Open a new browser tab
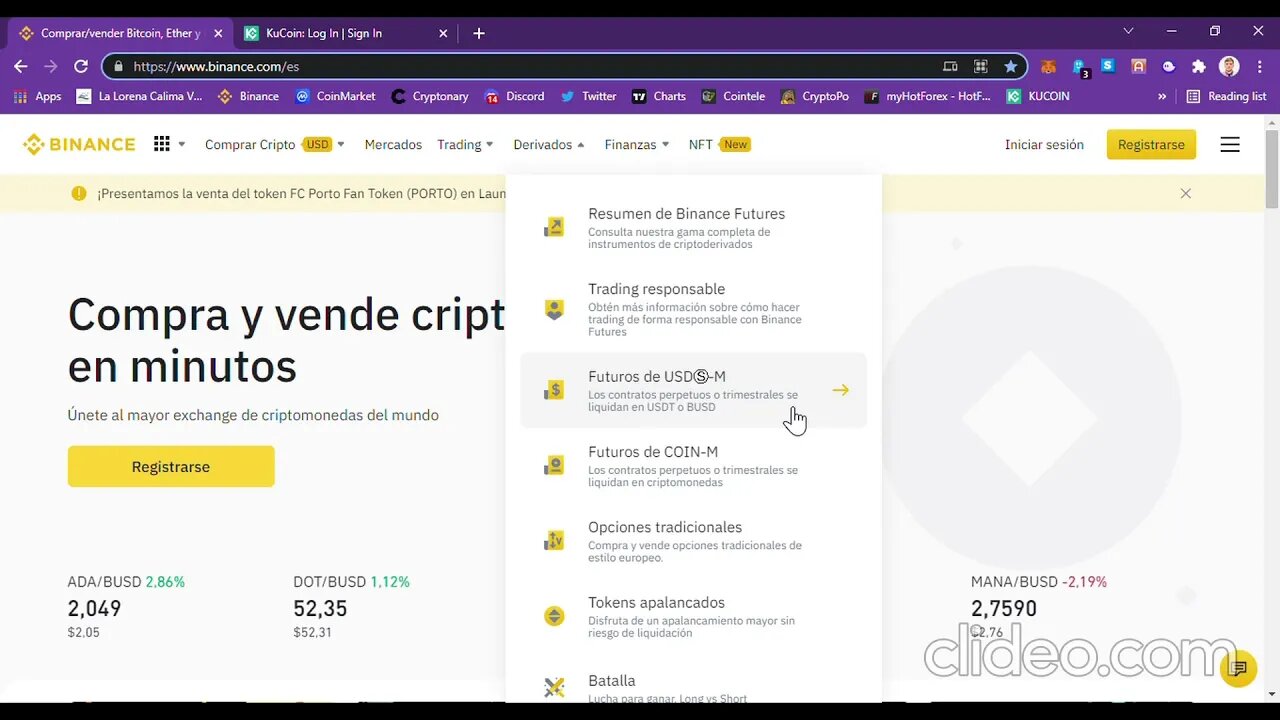 pyautogui.click(x=479, y=33)
